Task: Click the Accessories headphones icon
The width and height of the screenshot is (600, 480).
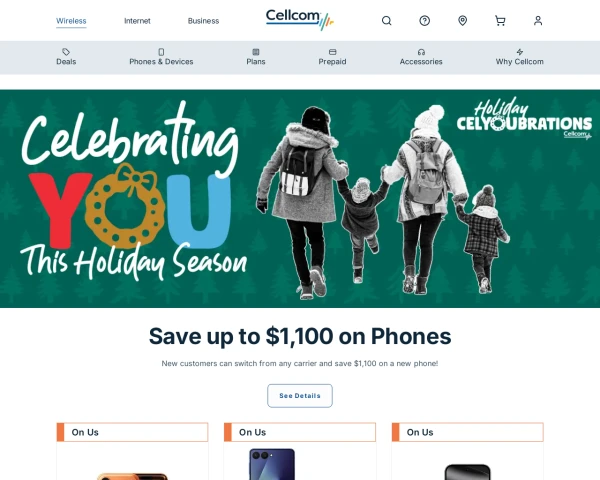Action: click(x=421, y=52)
